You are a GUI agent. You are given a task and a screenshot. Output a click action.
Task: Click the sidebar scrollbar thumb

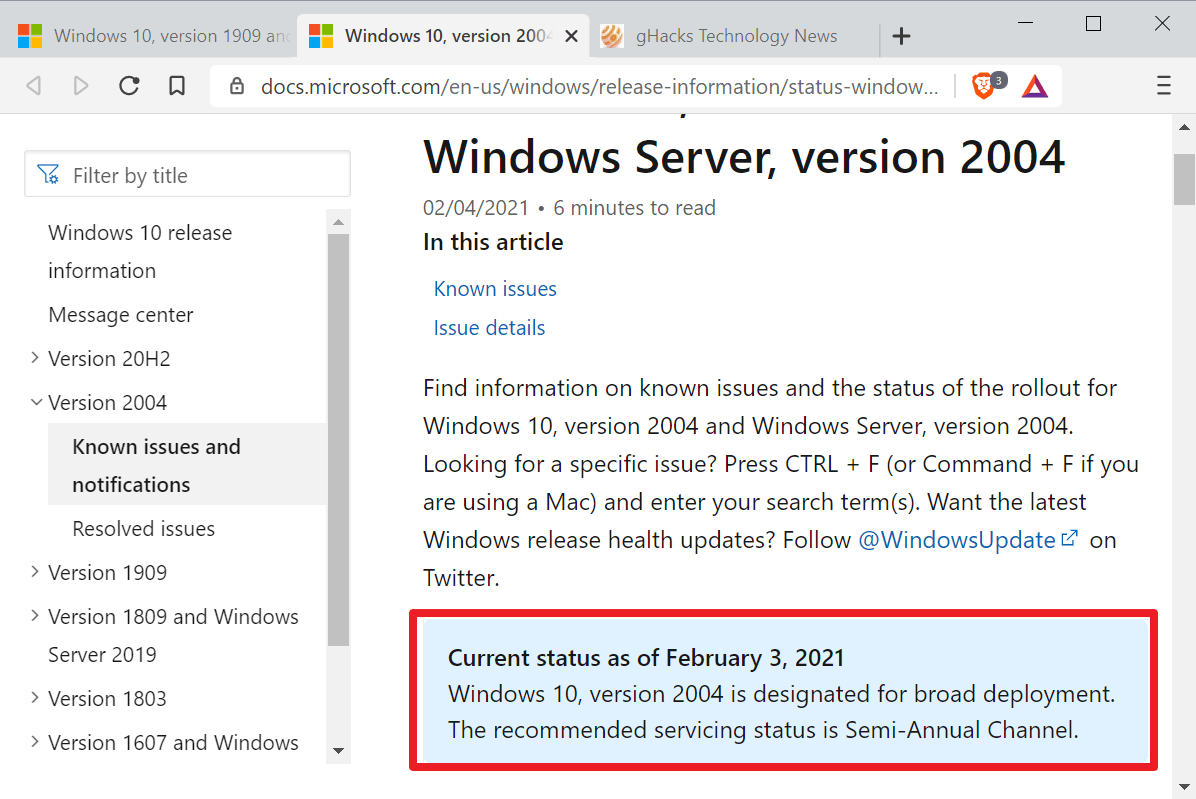[339, 441]
